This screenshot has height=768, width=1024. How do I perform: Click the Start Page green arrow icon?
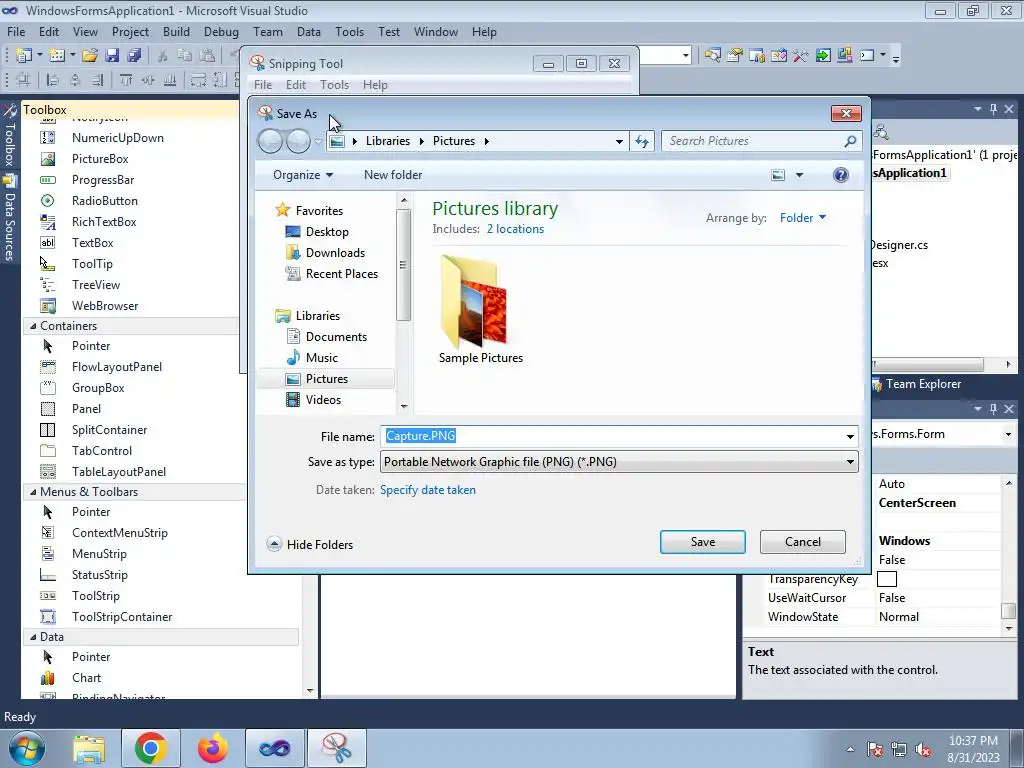click(x=823, y=56)
